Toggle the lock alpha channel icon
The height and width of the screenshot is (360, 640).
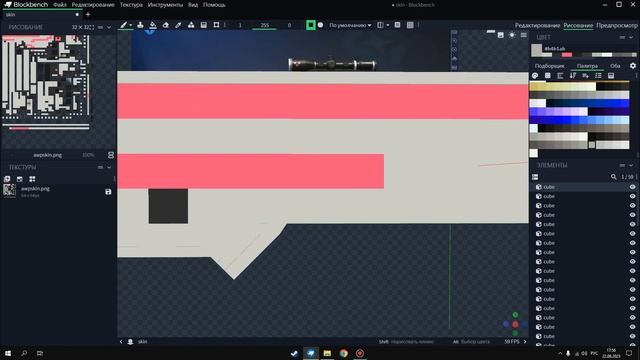tap(397, 25)
